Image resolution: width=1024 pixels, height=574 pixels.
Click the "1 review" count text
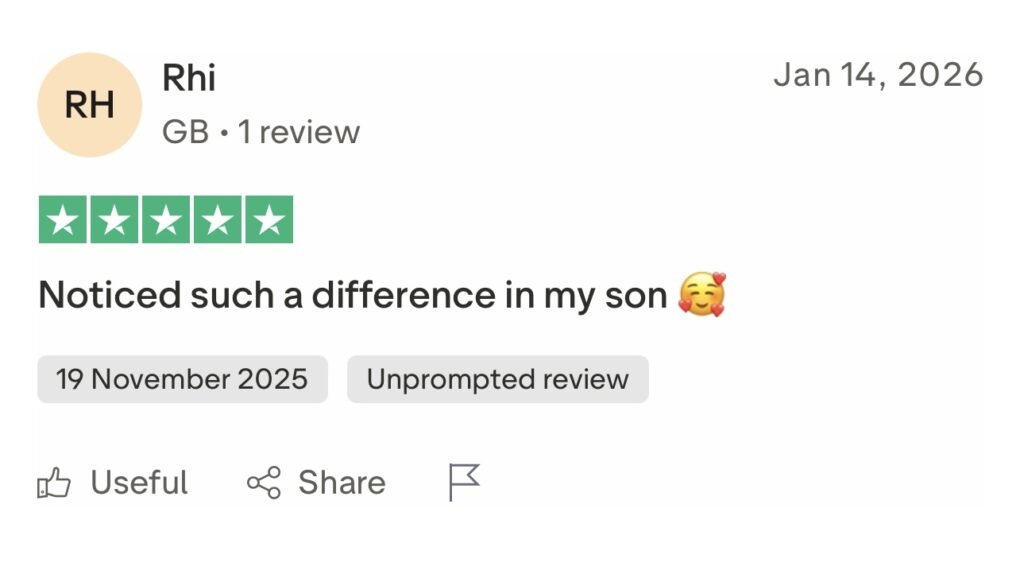(299, 132)
